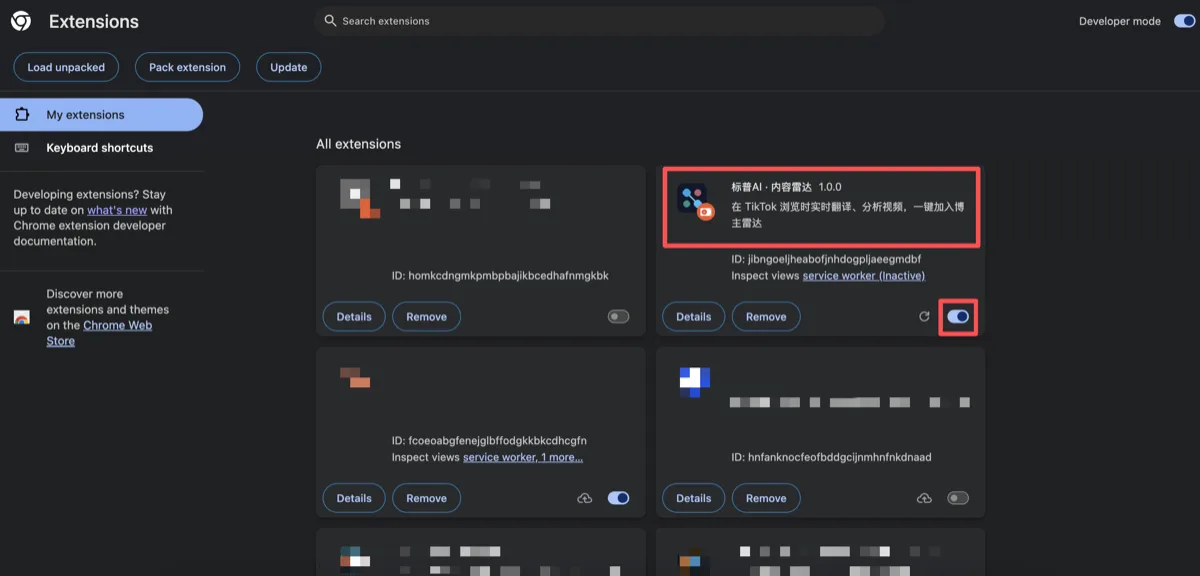Click the Pack extension button

187,67
